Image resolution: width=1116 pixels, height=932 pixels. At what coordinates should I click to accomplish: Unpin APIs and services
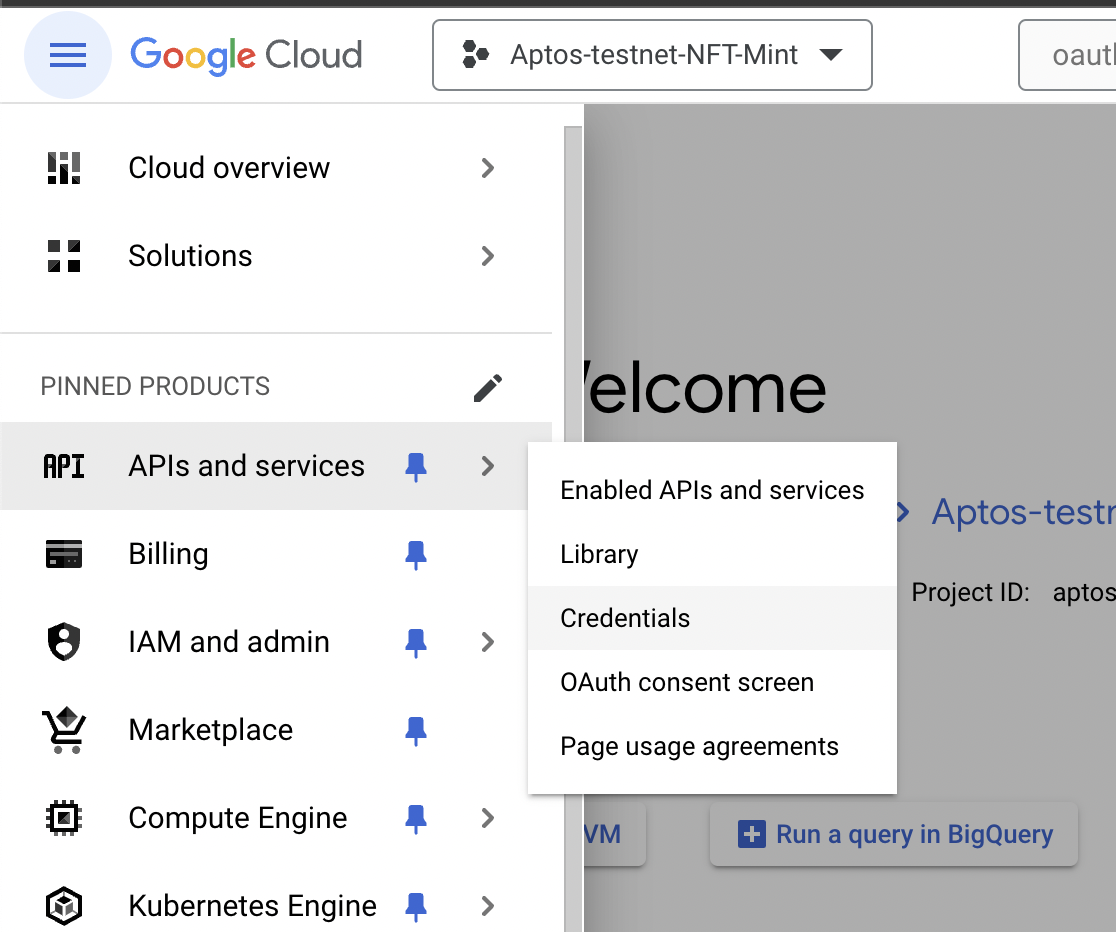pos(416,466)
